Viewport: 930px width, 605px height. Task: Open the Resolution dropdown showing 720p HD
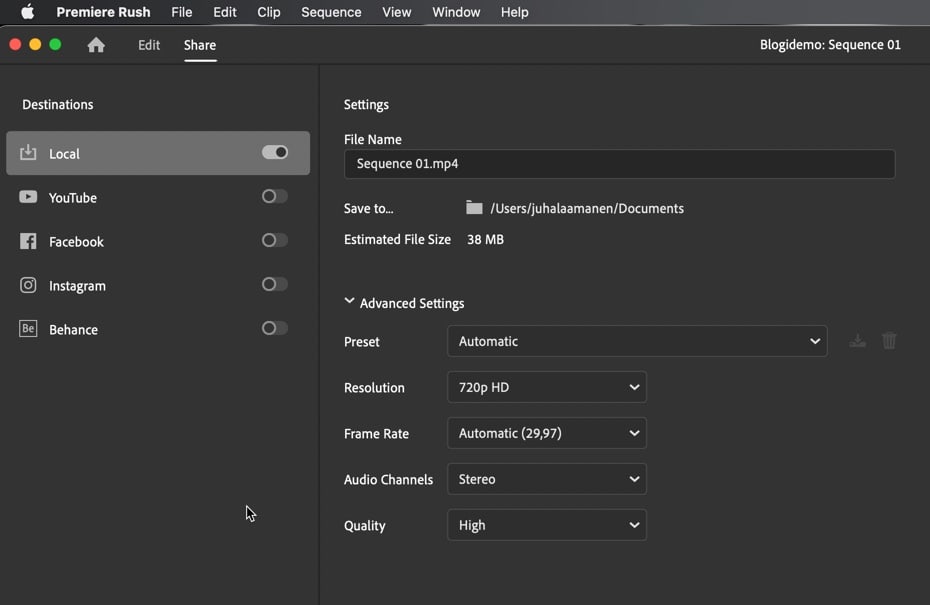coord(546,387)
